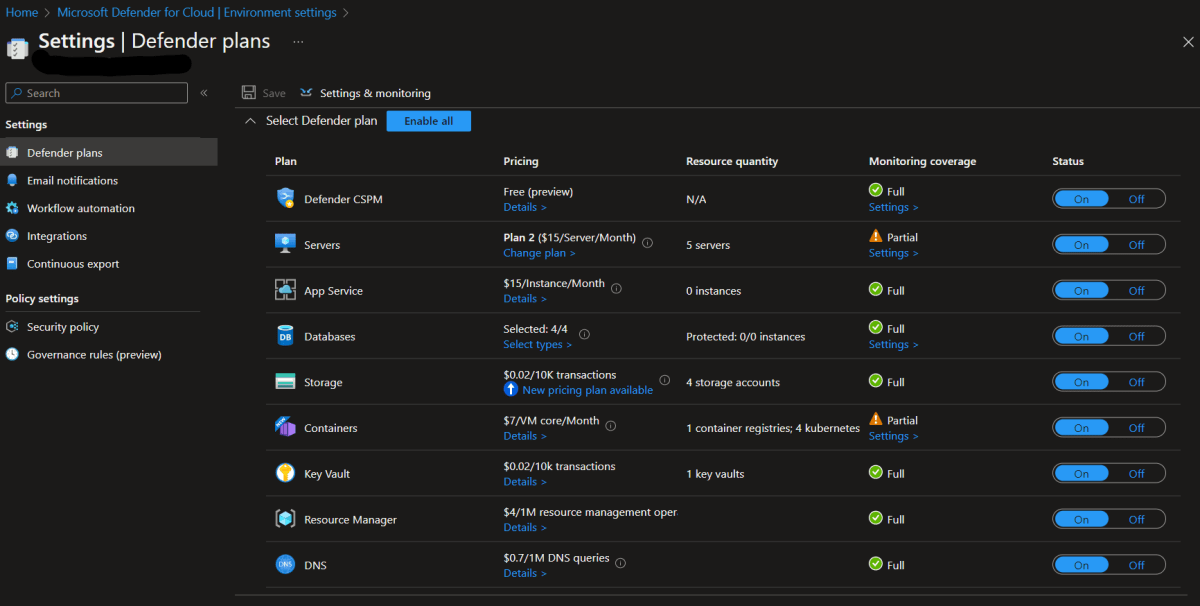Click the Key Vault plan icon
1200x606 pixels.
coord(285,473)
